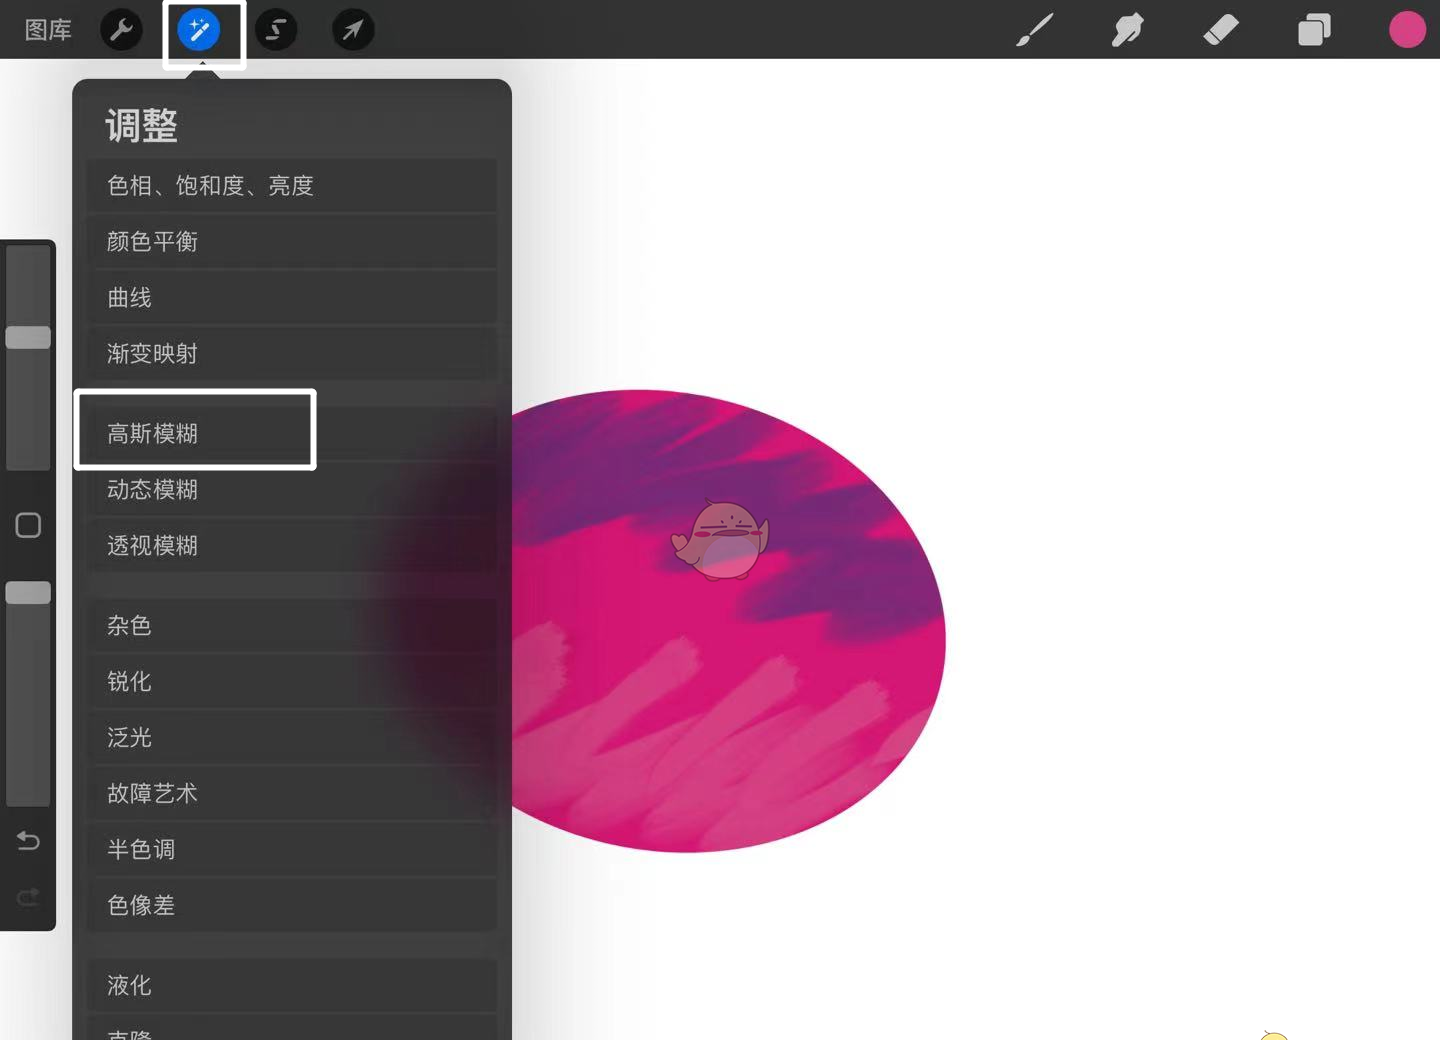
Task: Apply the 故障艺术 effect
Action: pos(292,793)
